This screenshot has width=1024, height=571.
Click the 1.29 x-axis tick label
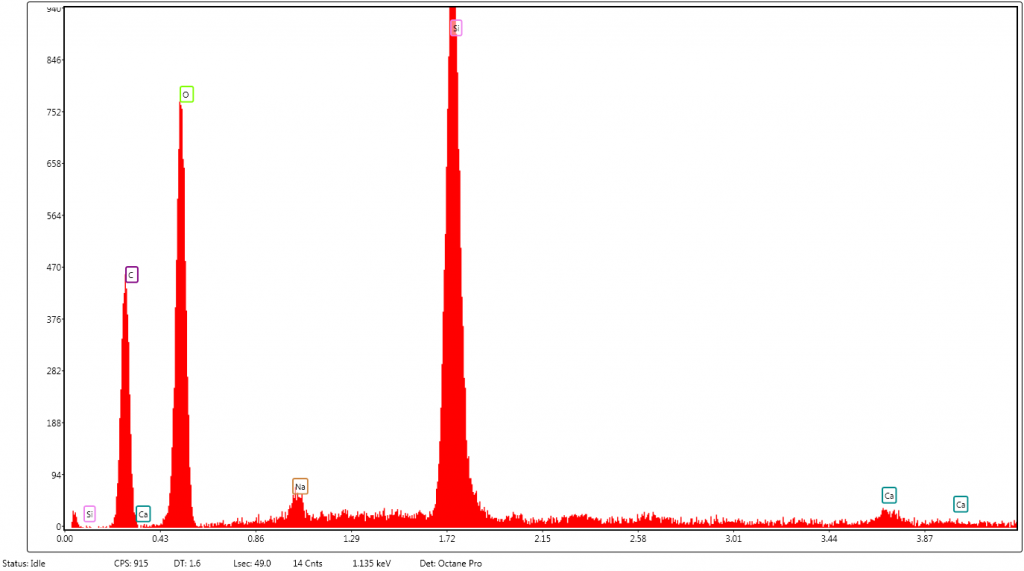click(x=351, y=539)
